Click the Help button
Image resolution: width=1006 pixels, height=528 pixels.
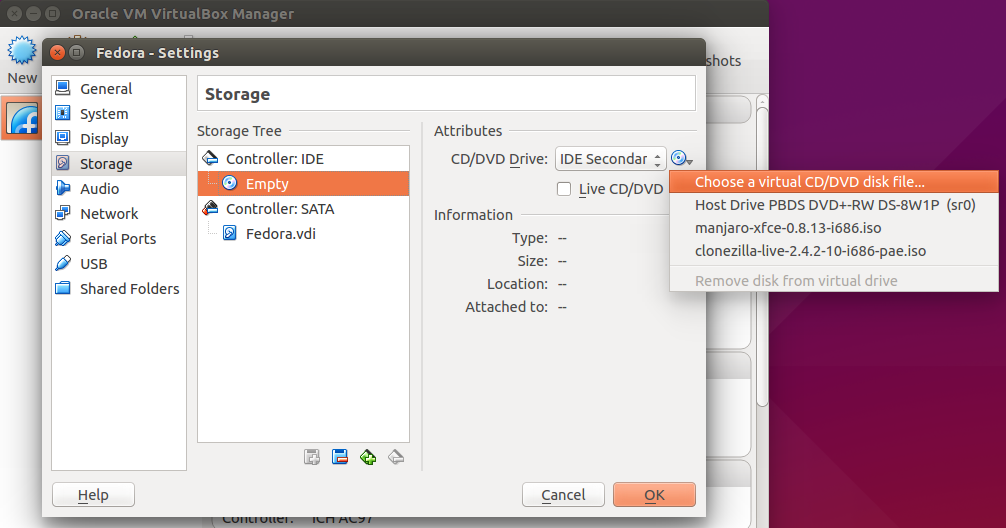click(x=93, y=495)
